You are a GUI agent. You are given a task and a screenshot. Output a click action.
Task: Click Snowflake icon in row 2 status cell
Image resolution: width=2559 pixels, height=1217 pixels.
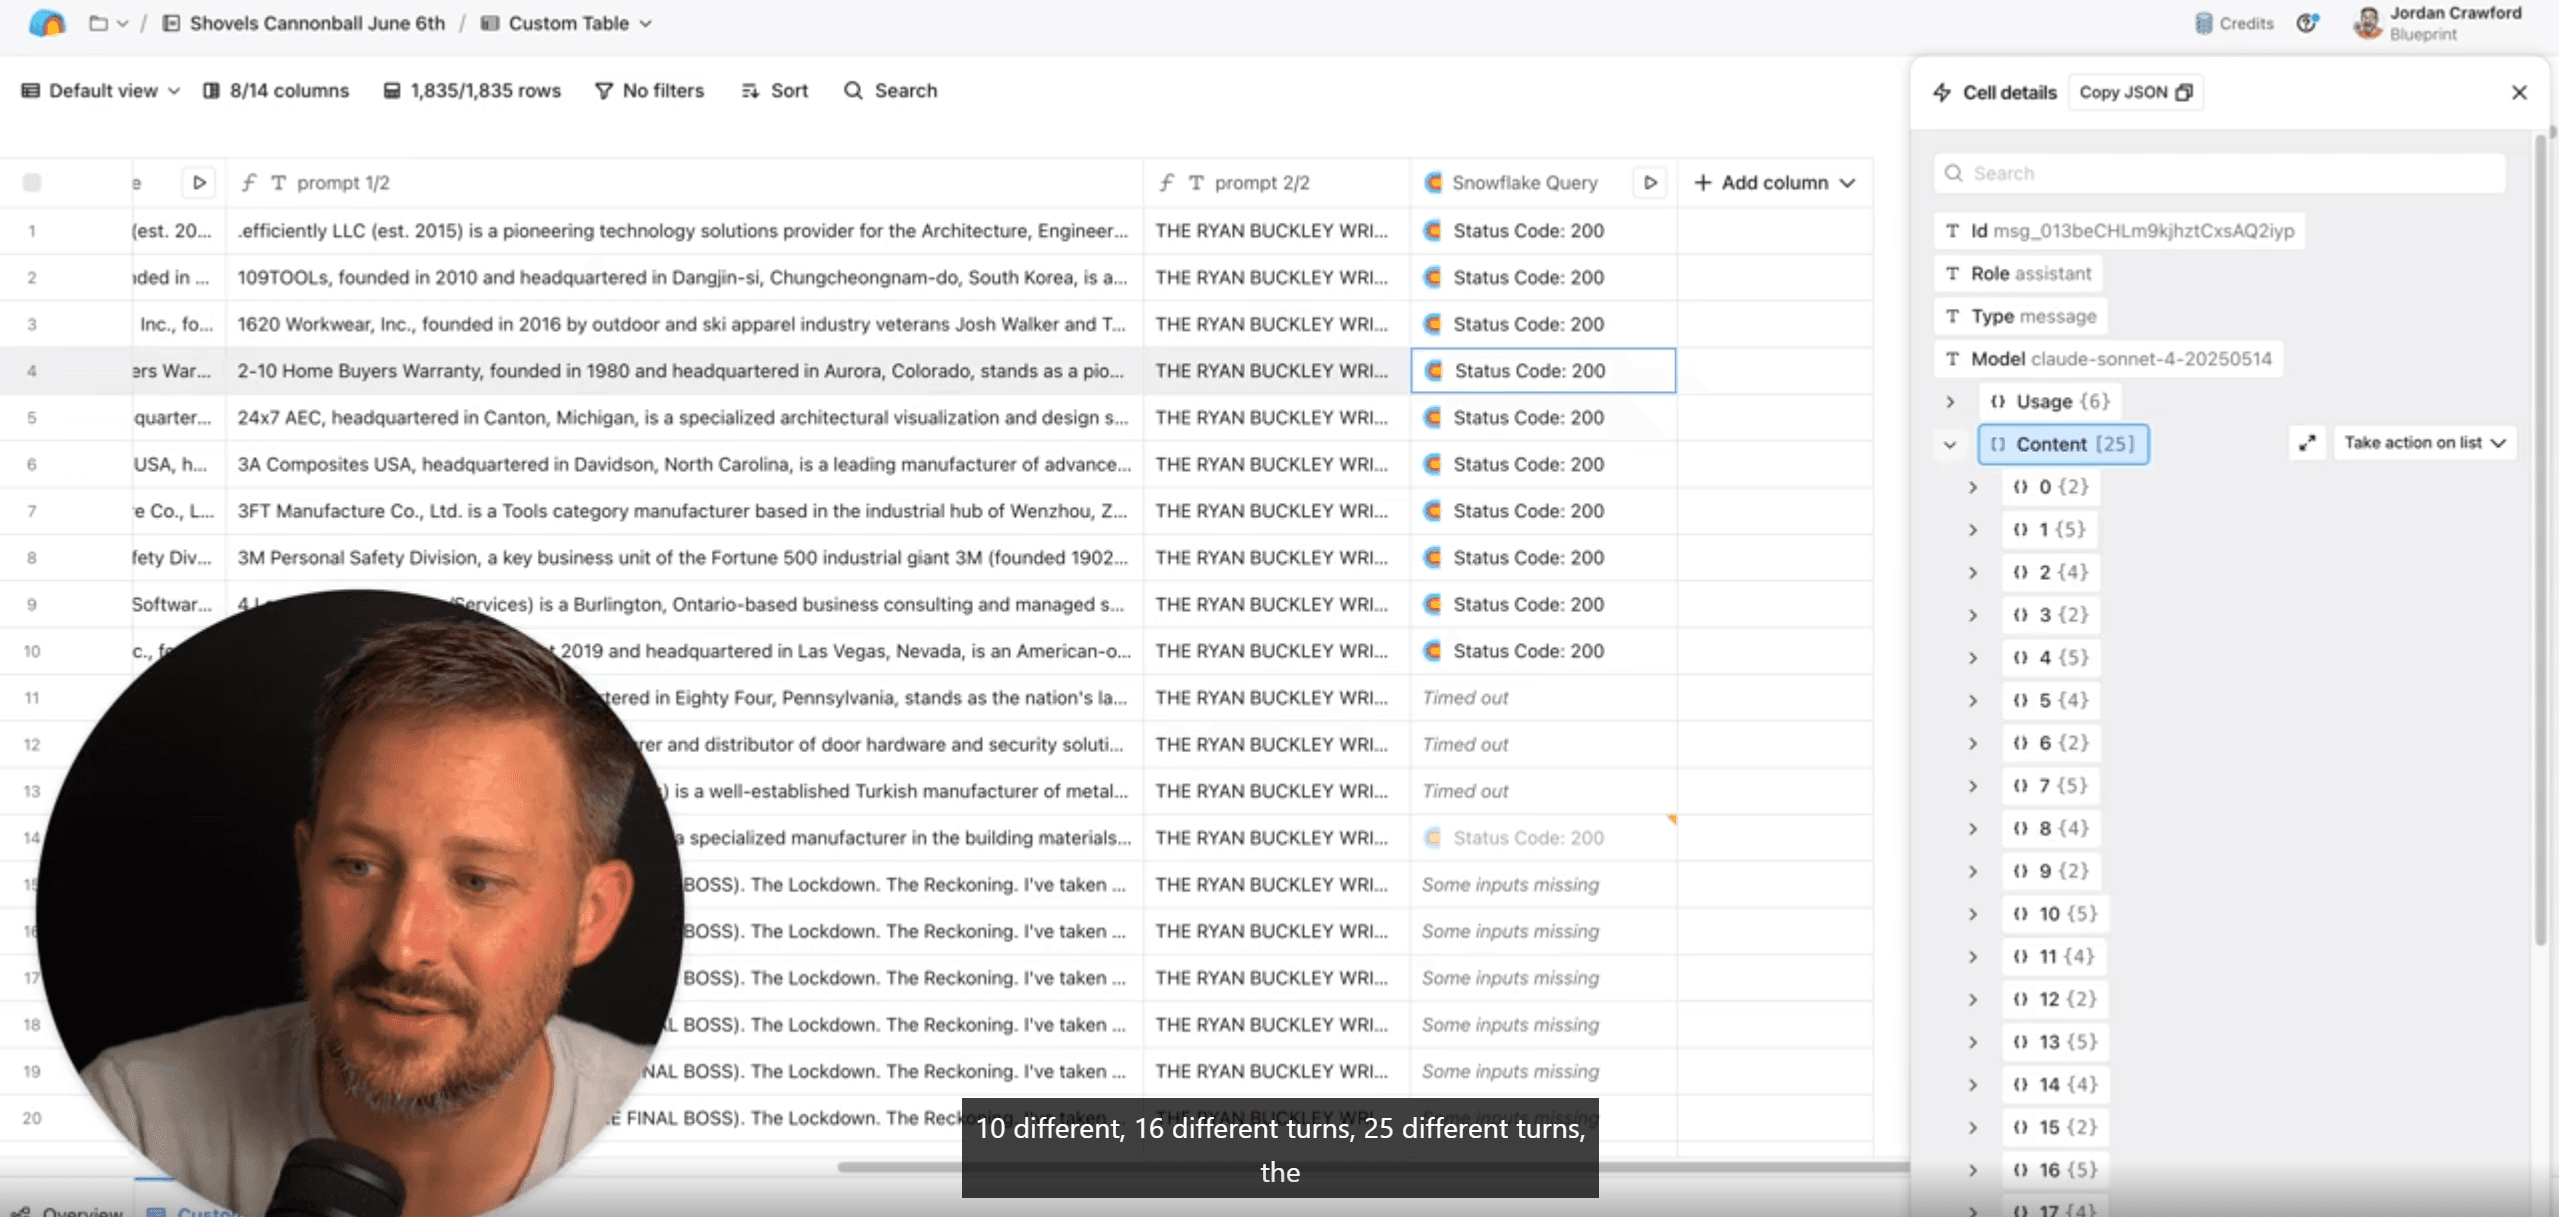pyautogui.click(x=1433, y=278)
